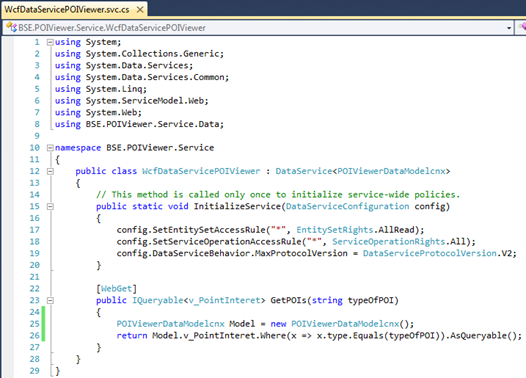The image size is (526, 378).
Task: Collapse the using directives block
Action: 50,42
